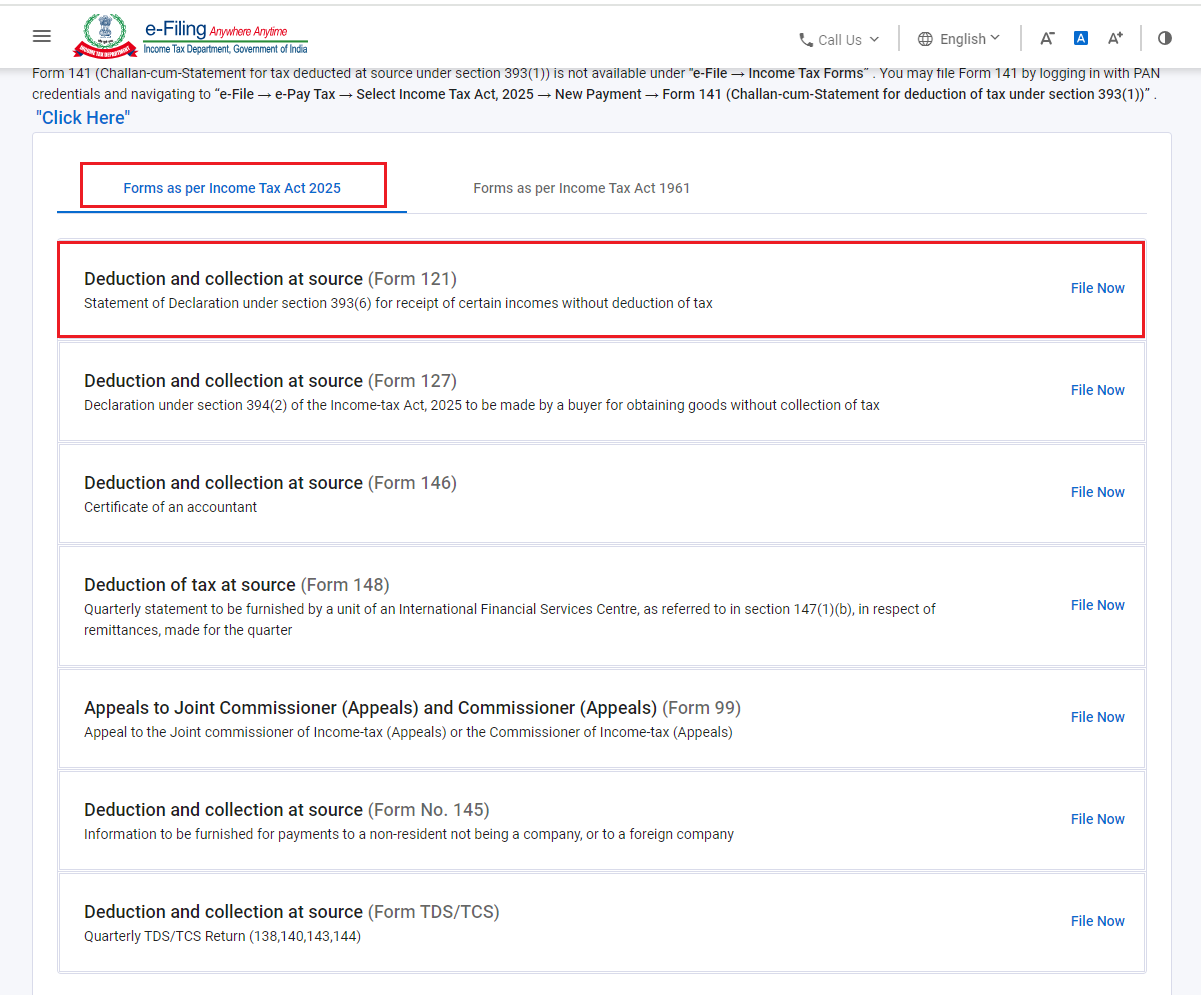The image size is (1201, 995).
Task: Reset to default font size icon
Action: 1081,38
